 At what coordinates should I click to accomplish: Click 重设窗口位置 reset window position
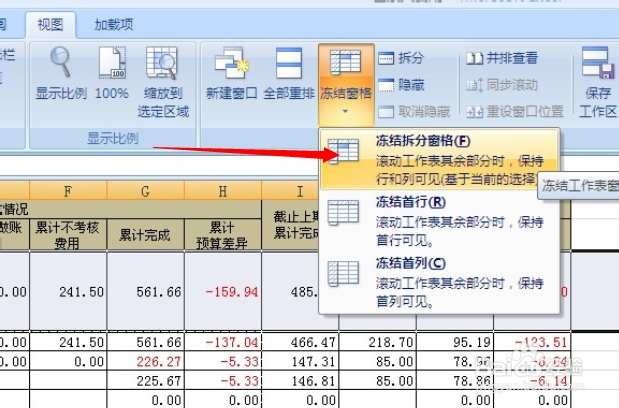pyautogui.click(x=514, y=112)
